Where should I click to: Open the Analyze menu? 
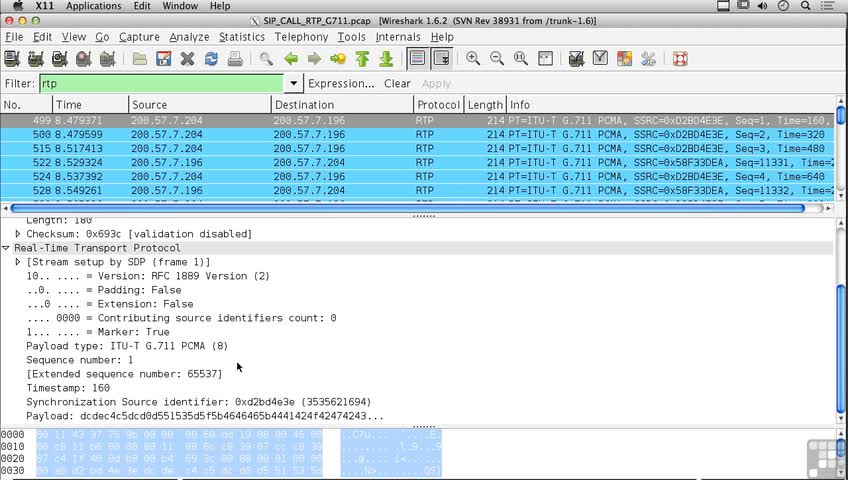[x=189, y=37]
